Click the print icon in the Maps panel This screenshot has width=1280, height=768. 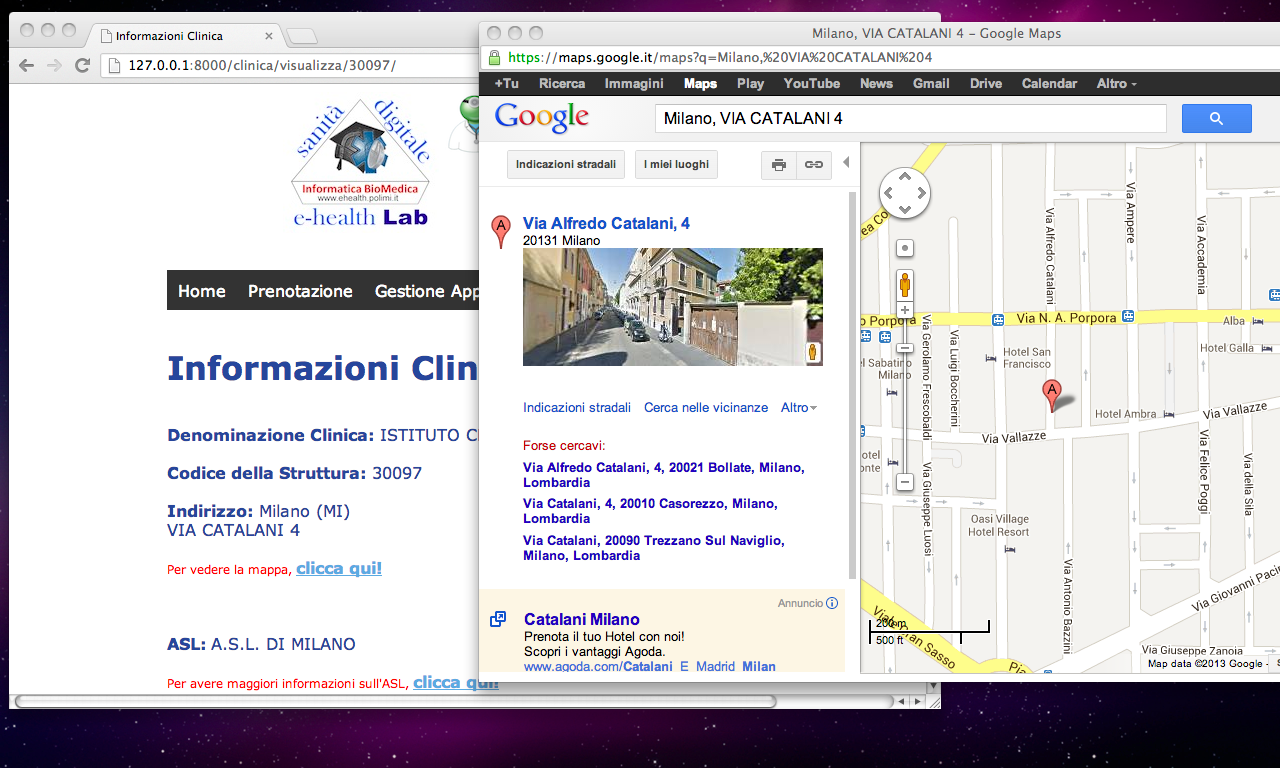pyautogui.click(x=778, y=164)
